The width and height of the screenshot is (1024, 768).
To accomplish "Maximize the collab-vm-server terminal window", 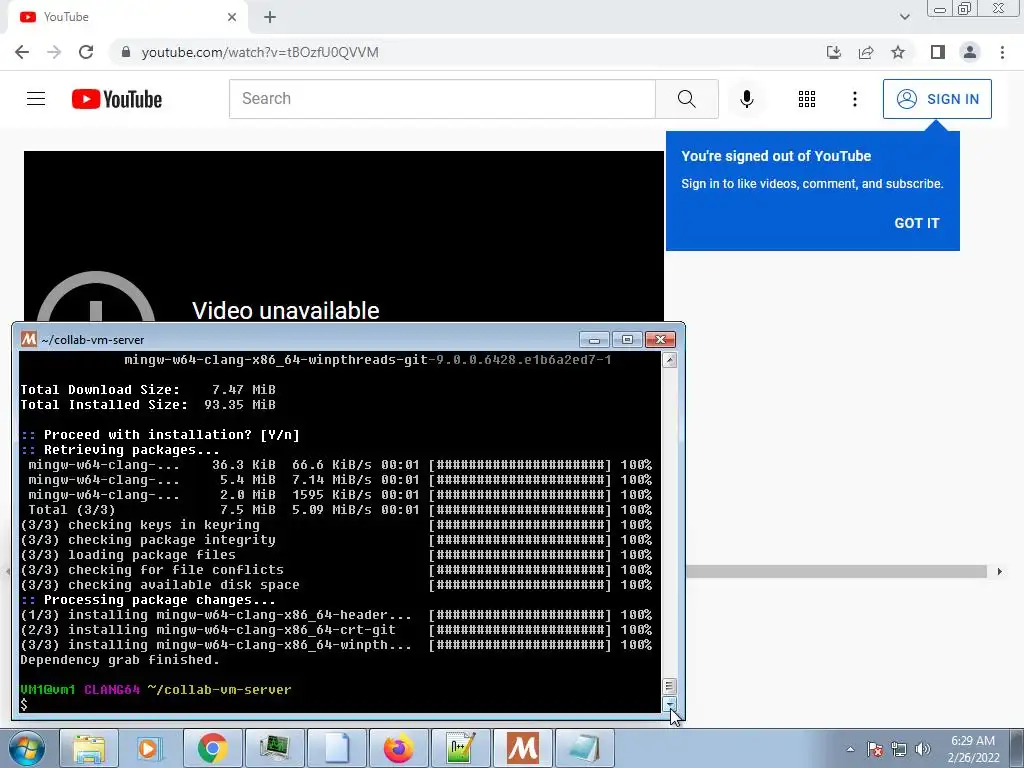I will pos(628,340).
